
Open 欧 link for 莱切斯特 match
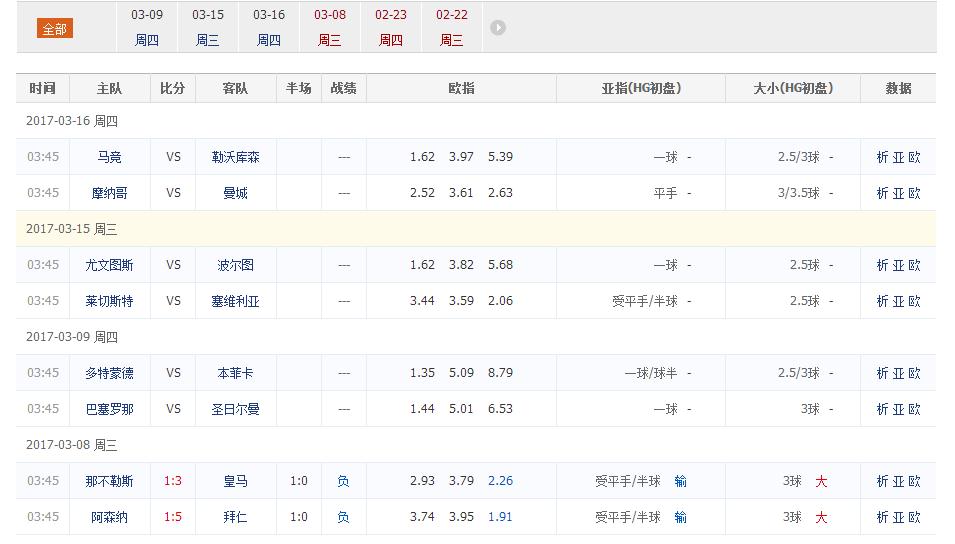click(914, 301)
